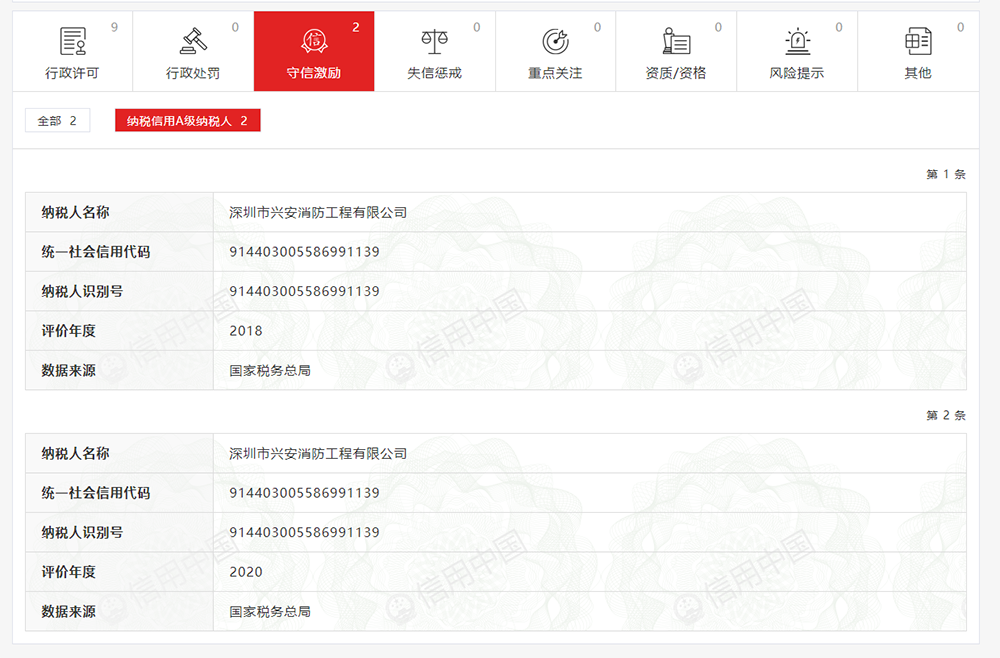The height and width of the screenshot is (658, 1000).
Task: Select the 风险提示 alarm light icon
Action: 797,41
